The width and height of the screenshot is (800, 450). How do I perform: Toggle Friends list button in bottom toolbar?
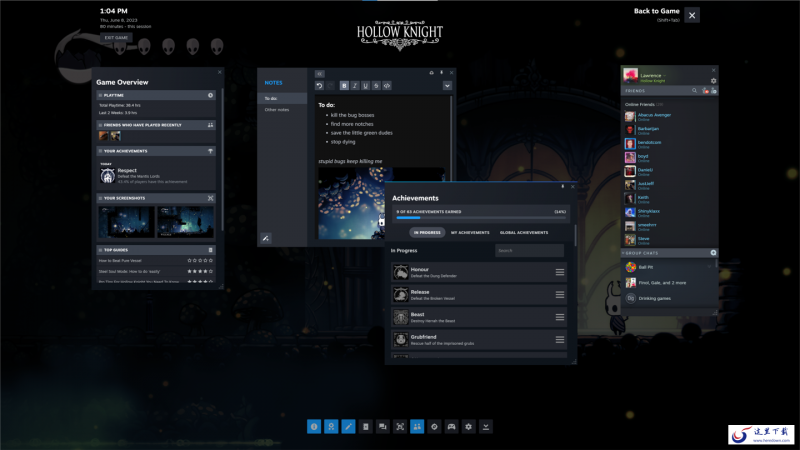click(417, 427)
